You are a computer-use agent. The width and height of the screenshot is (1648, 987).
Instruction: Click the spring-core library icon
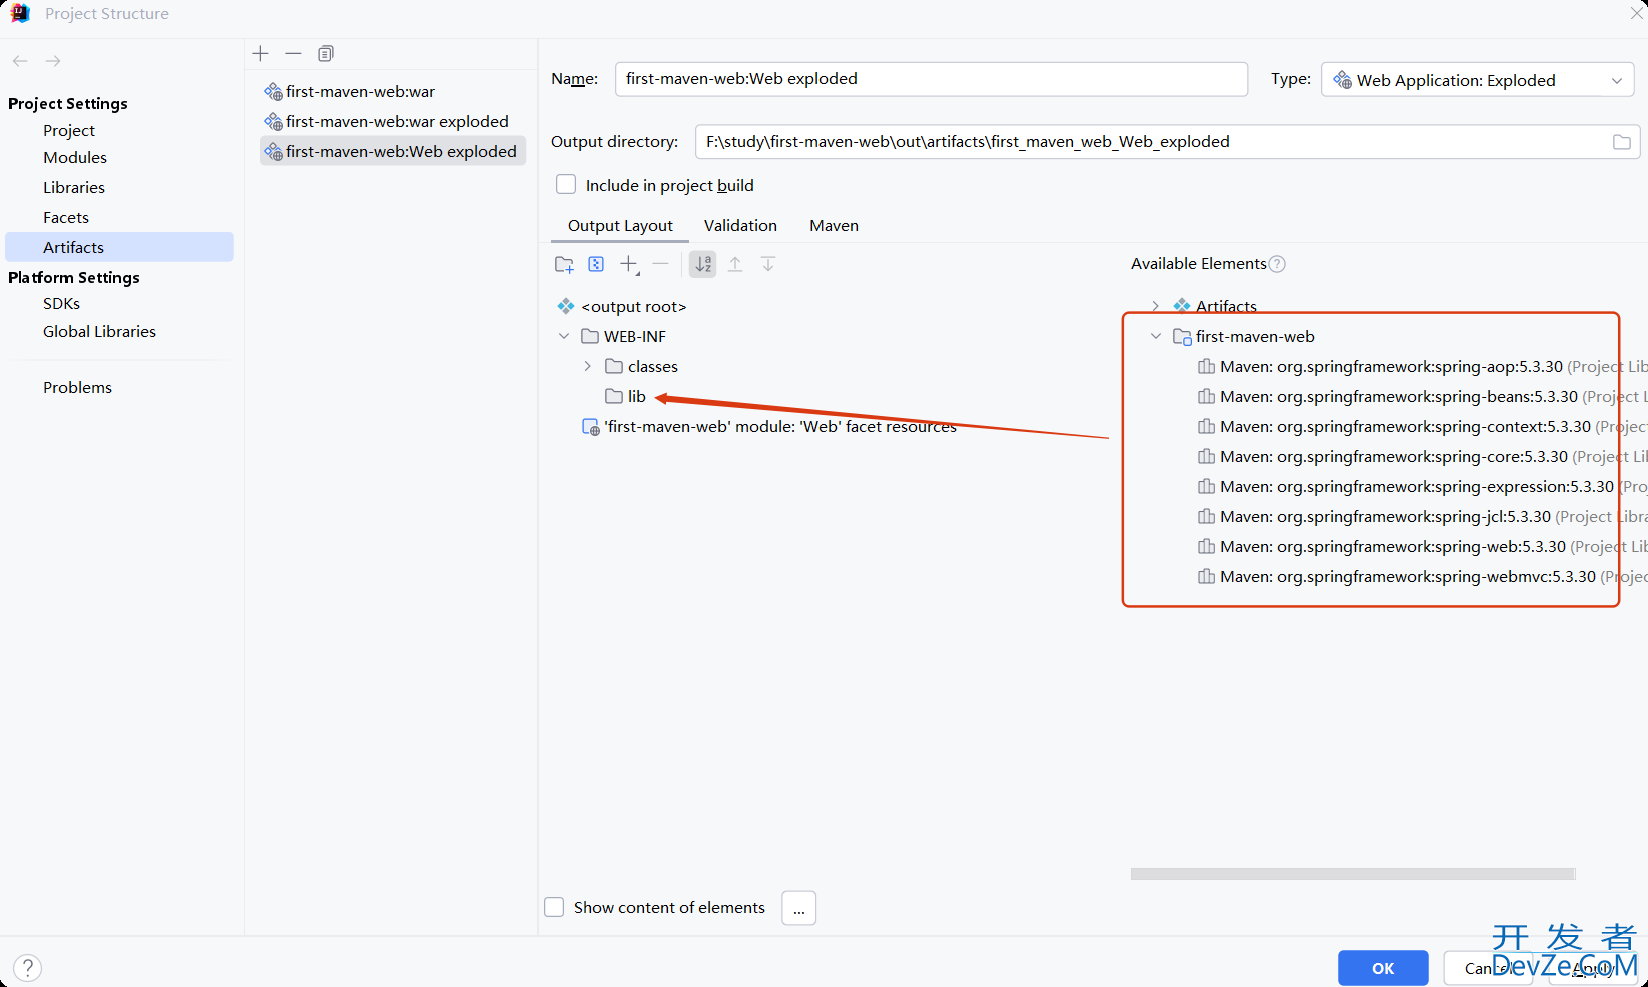coord(1207,456)
